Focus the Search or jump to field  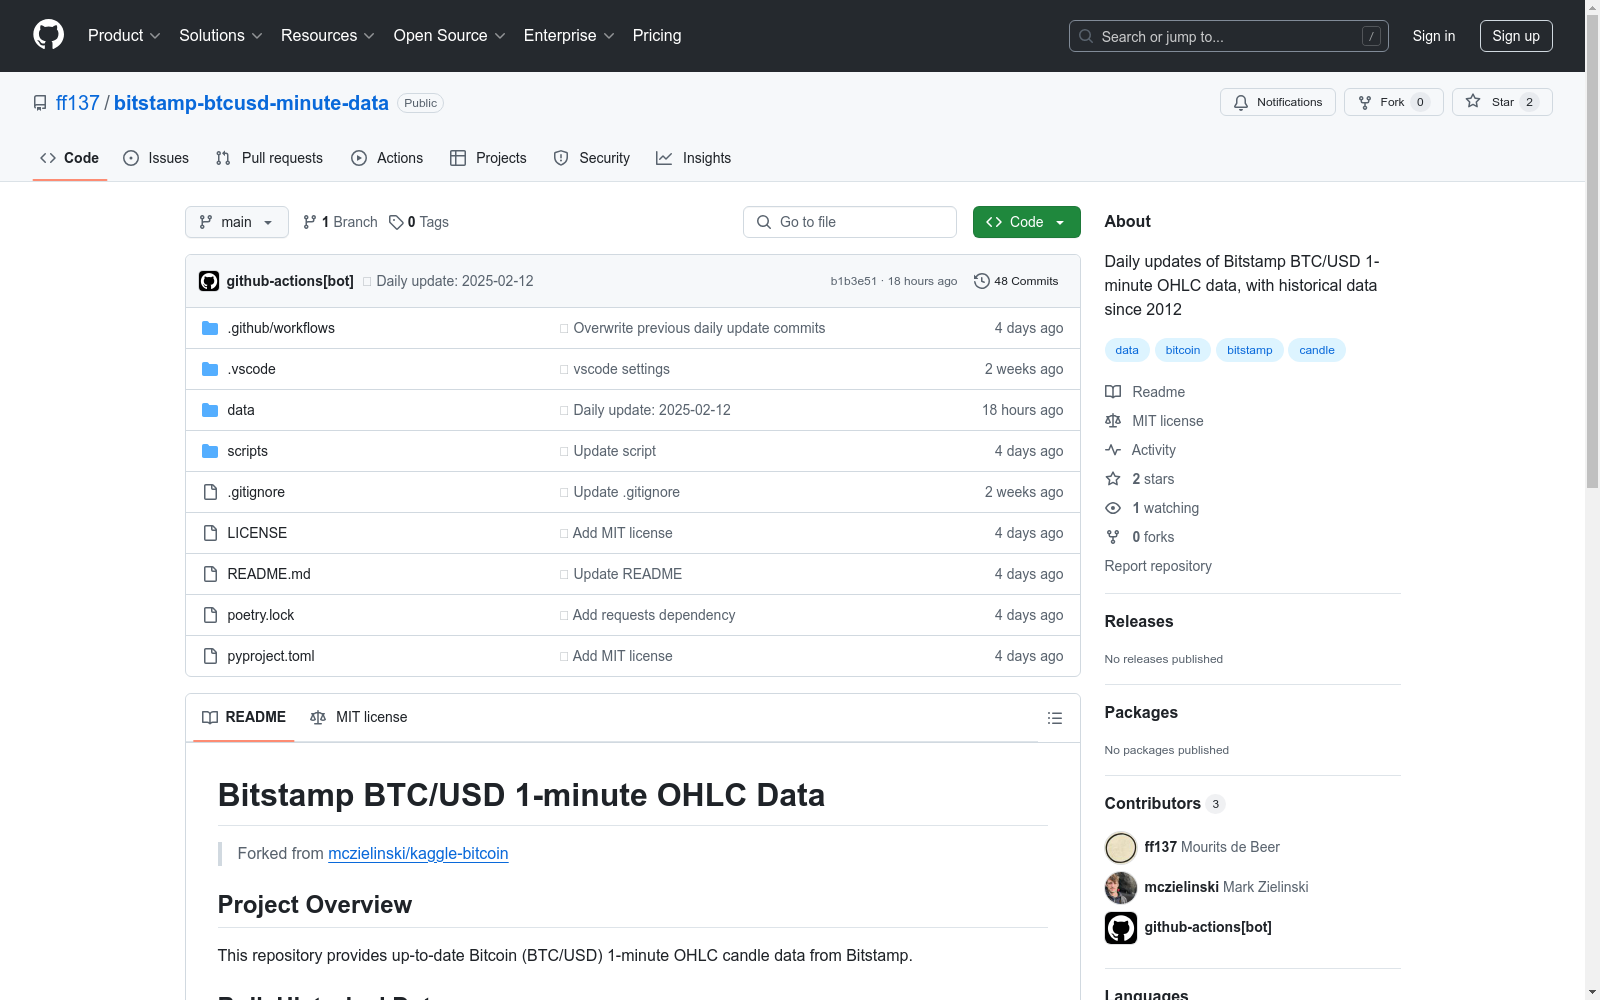[x=1229, y=36]
